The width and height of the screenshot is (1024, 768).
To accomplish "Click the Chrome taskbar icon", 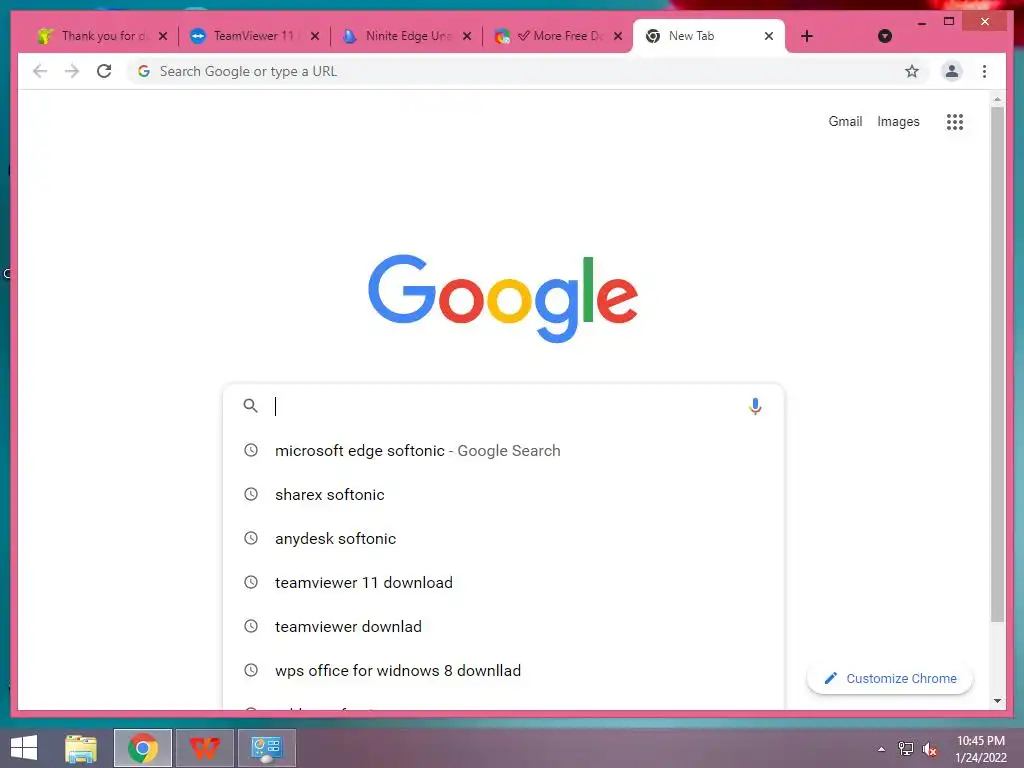I will point(142,748).
